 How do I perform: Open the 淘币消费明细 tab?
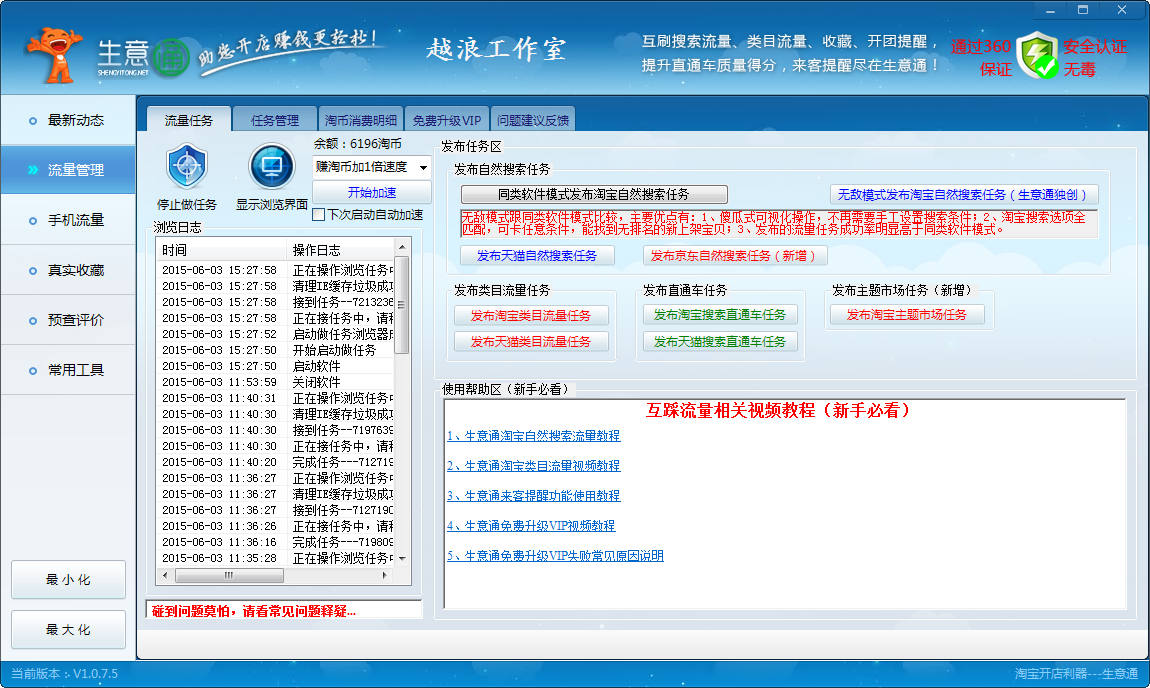click(361, 120)
